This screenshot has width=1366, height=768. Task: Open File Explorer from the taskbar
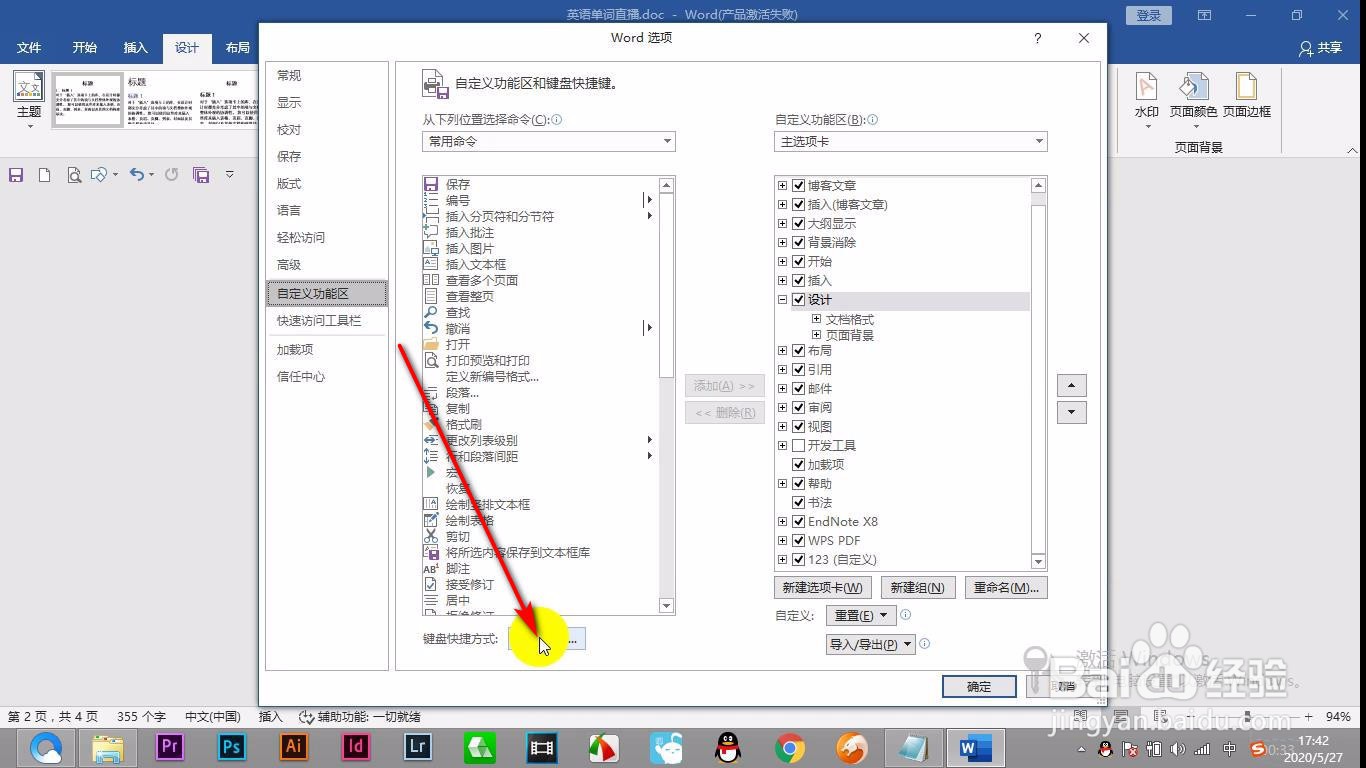[x=108, y=747]
